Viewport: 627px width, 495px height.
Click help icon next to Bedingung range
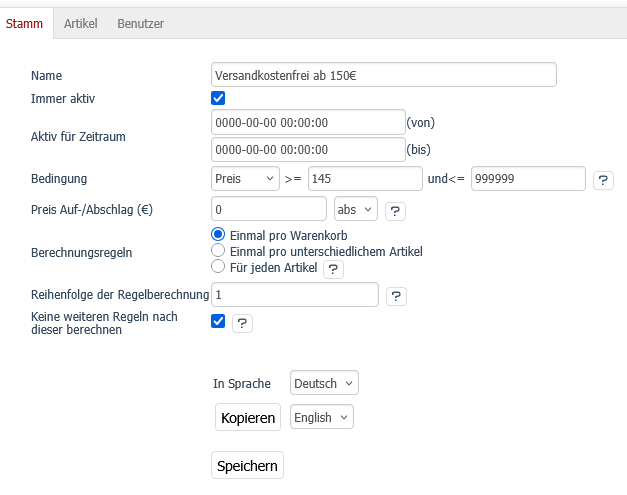pyautogui.click(x=603, y=180)
